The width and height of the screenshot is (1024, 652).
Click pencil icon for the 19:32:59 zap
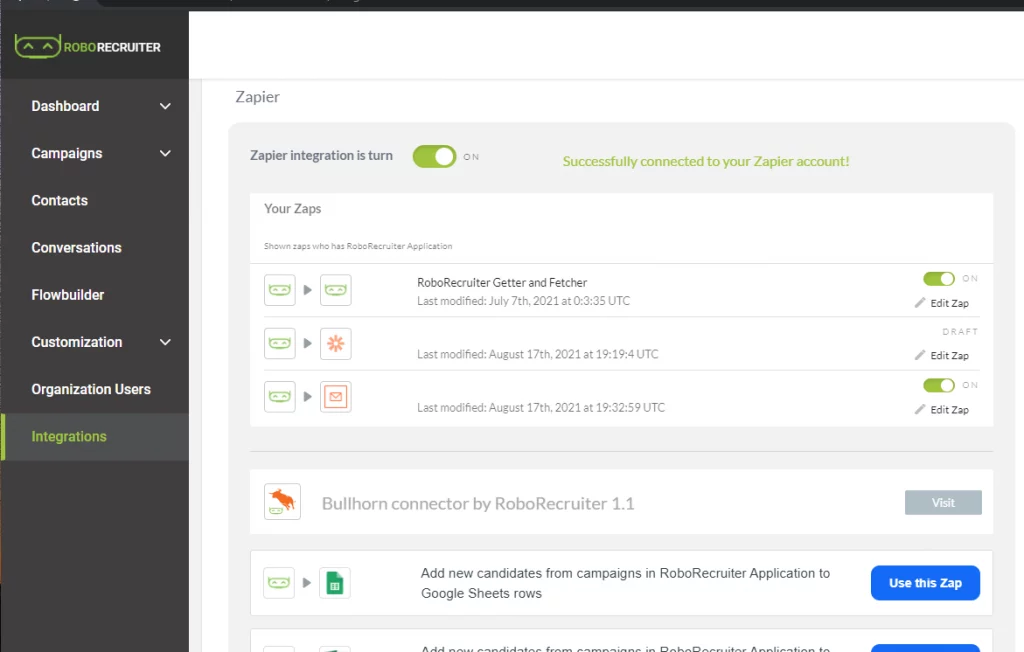[920, 410]
